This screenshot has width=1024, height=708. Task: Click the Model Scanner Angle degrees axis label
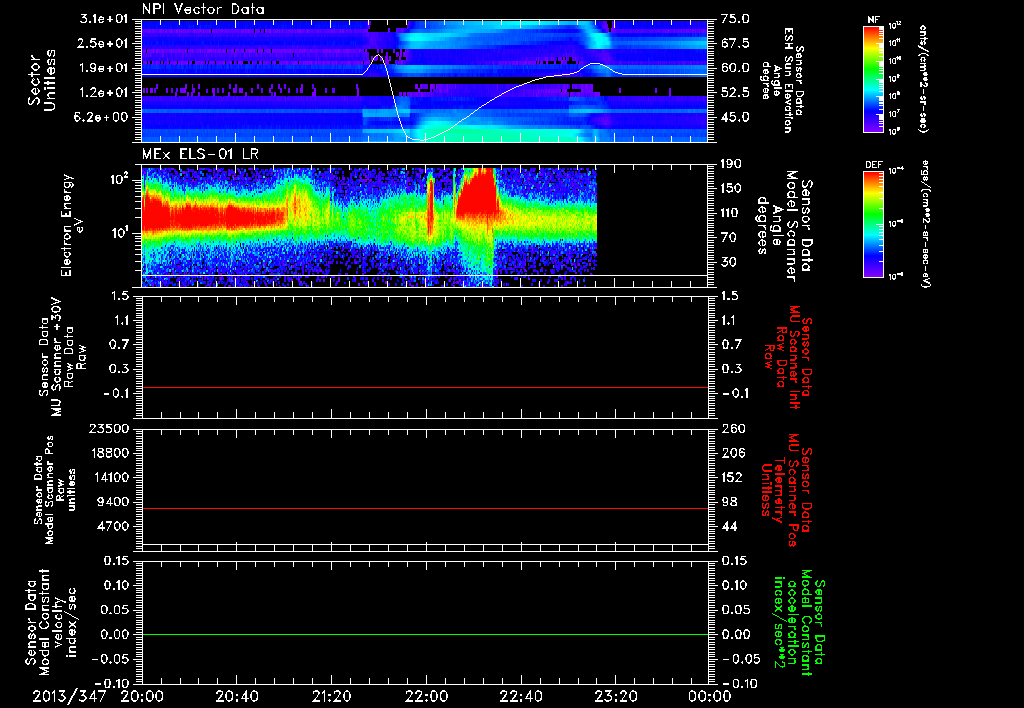(x=784, y=226)
